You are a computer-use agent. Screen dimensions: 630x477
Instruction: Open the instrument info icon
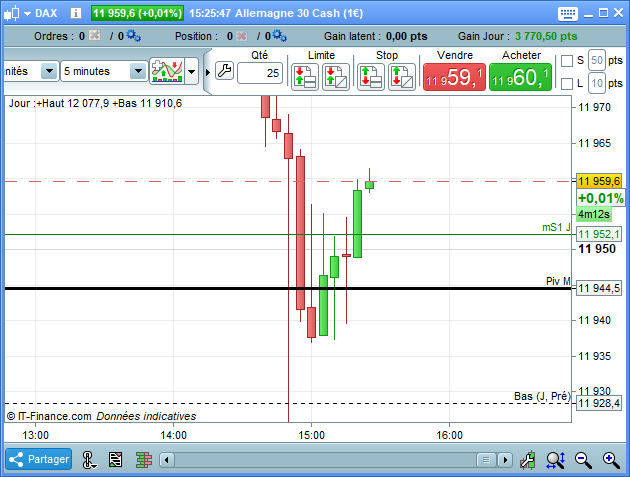[76, 13]
